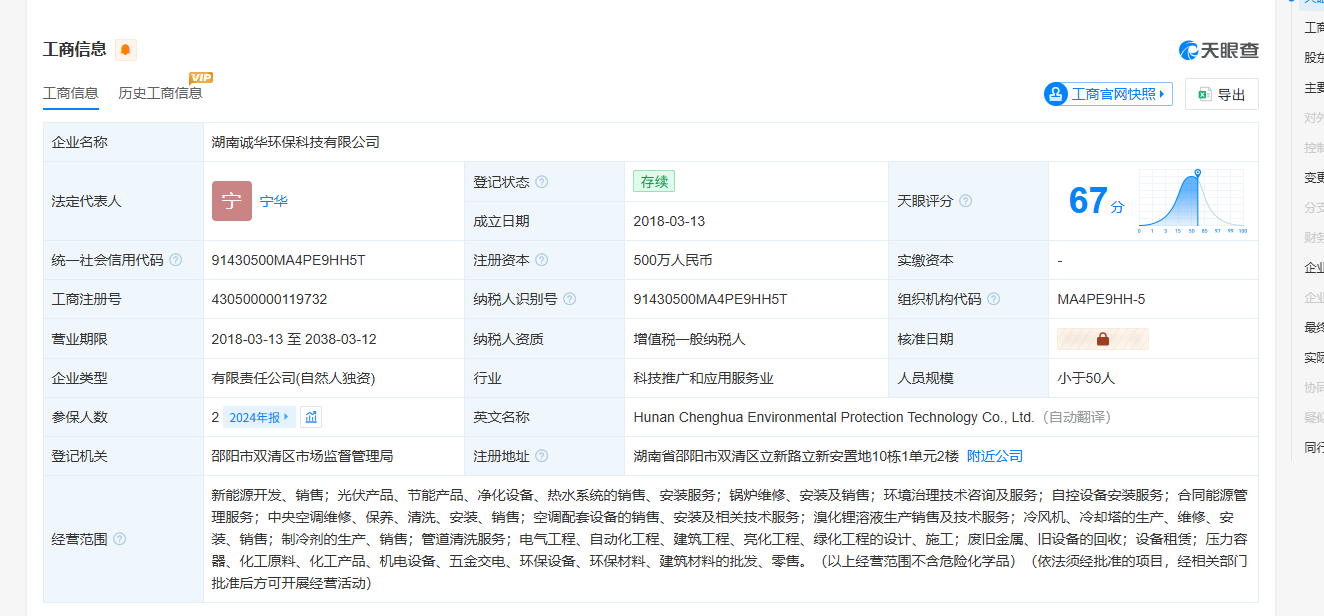
Task: Click help icon beside 注册地址
Action: [542, 456]
